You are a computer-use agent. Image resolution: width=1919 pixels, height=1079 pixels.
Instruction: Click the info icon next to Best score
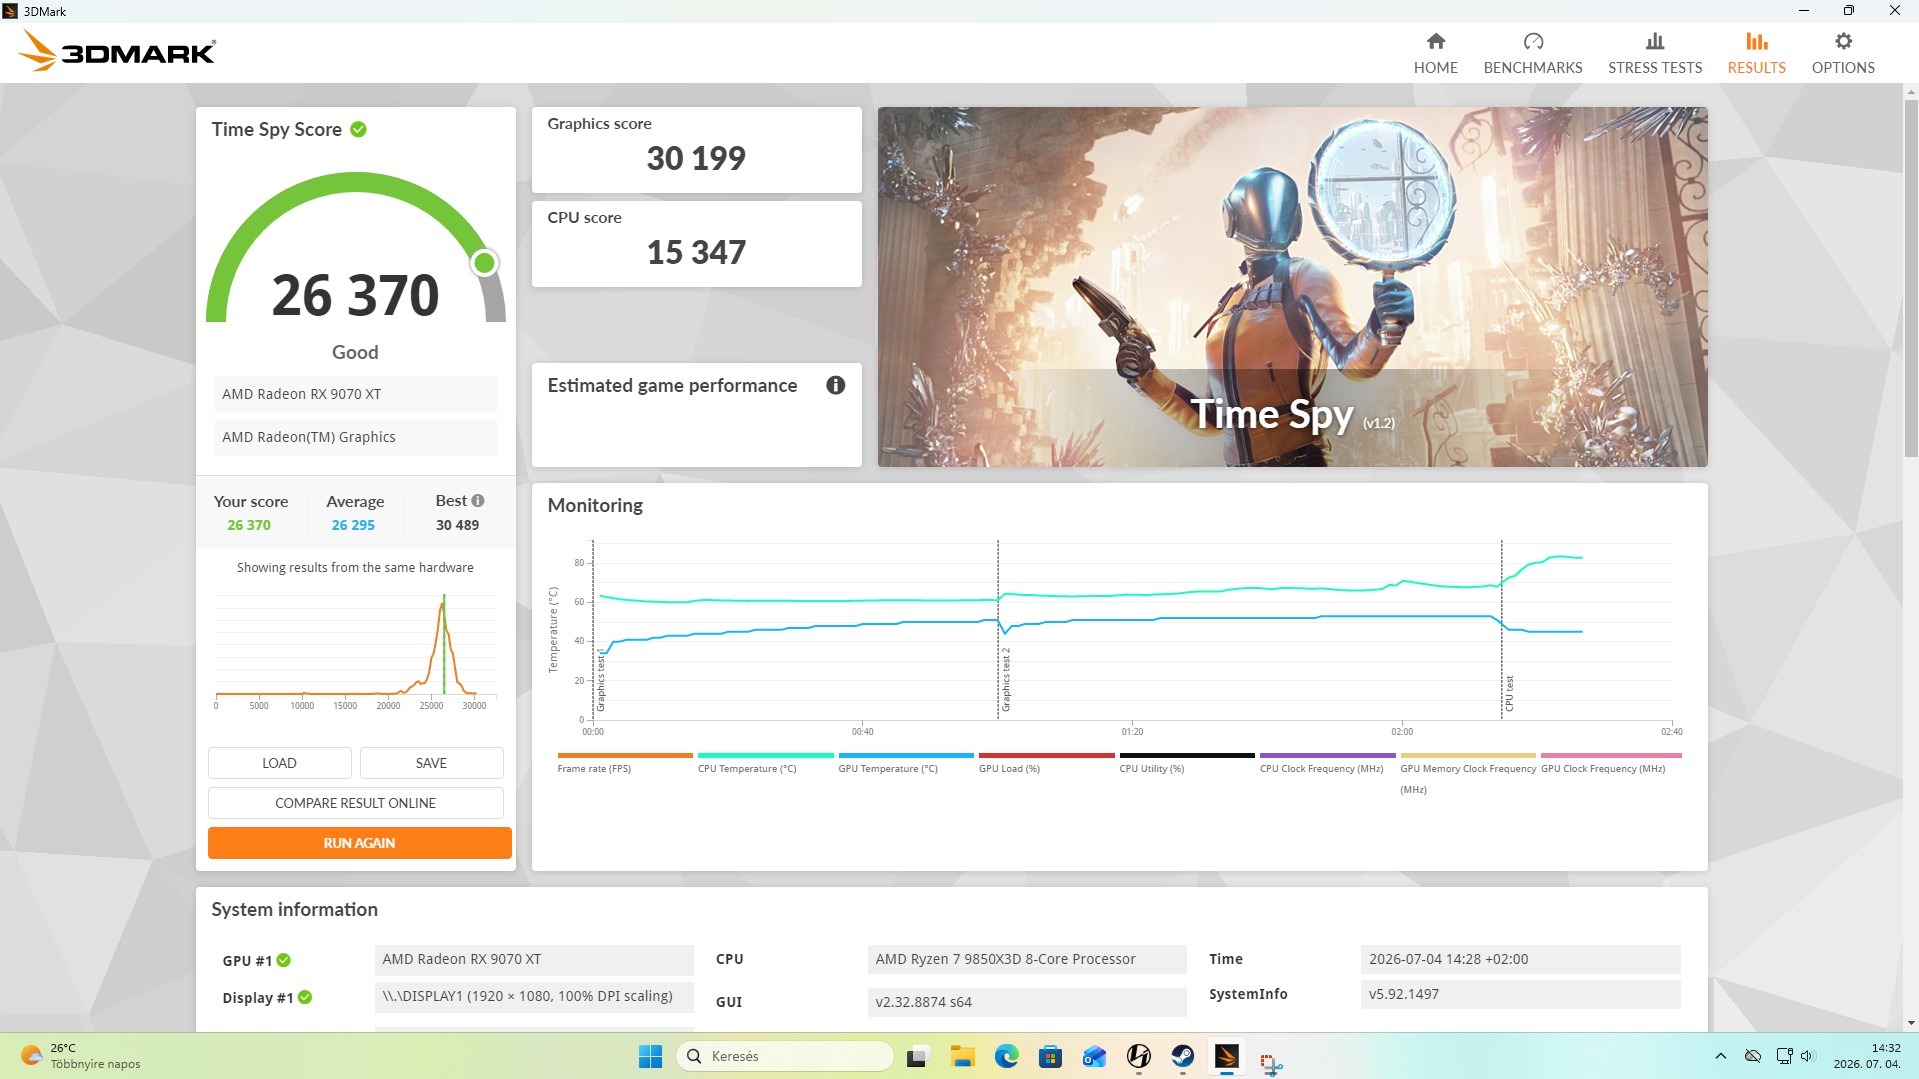click(x=477, y=500)
